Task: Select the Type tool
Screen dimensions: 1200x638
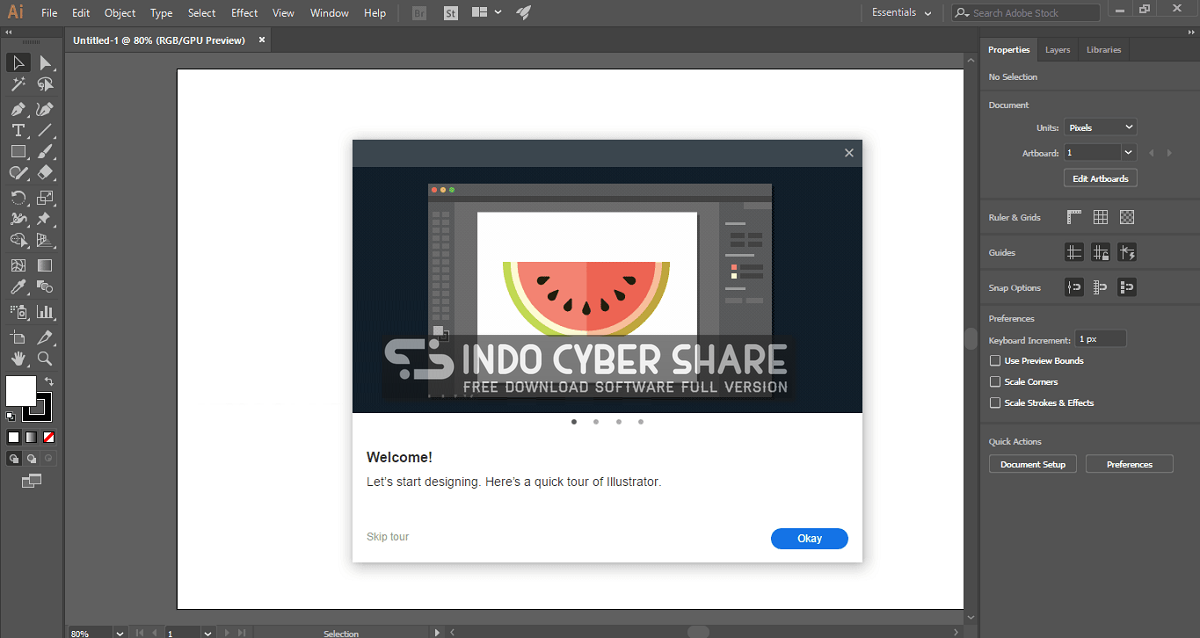Action: click(18, 130)
